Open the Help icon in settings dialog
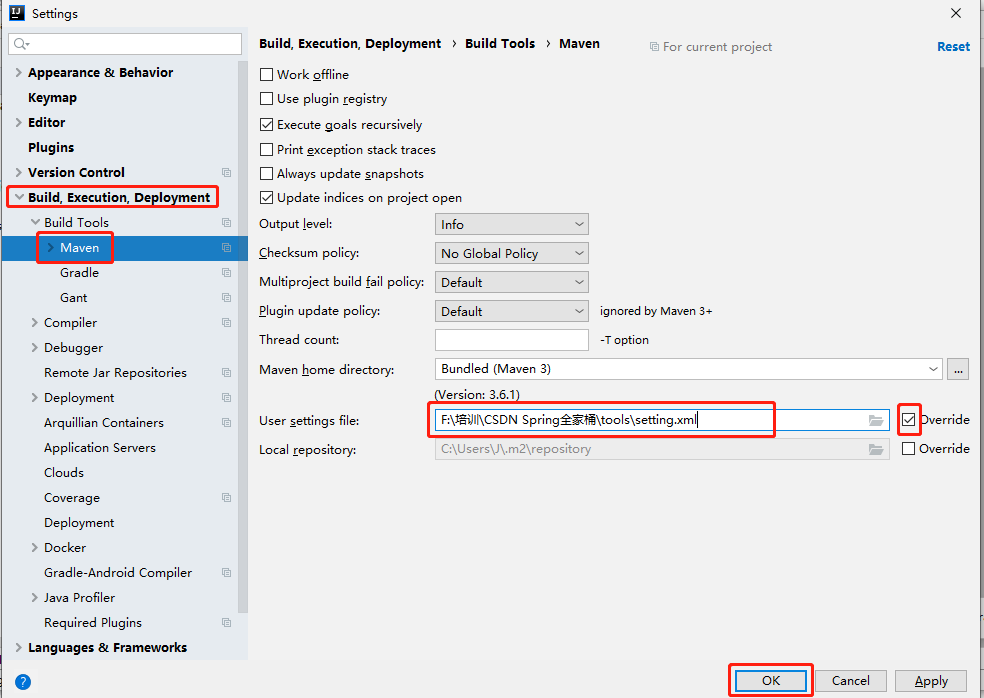 22,681
